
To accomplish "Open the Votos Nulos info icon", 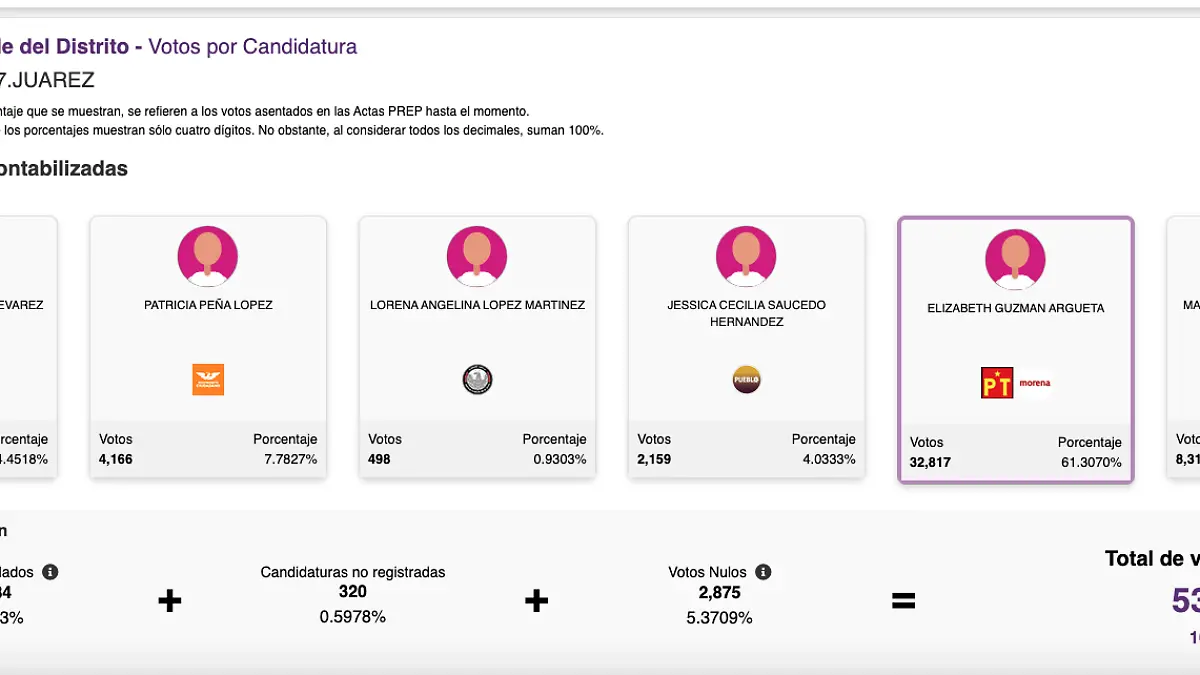I will (x=763, y=572).
